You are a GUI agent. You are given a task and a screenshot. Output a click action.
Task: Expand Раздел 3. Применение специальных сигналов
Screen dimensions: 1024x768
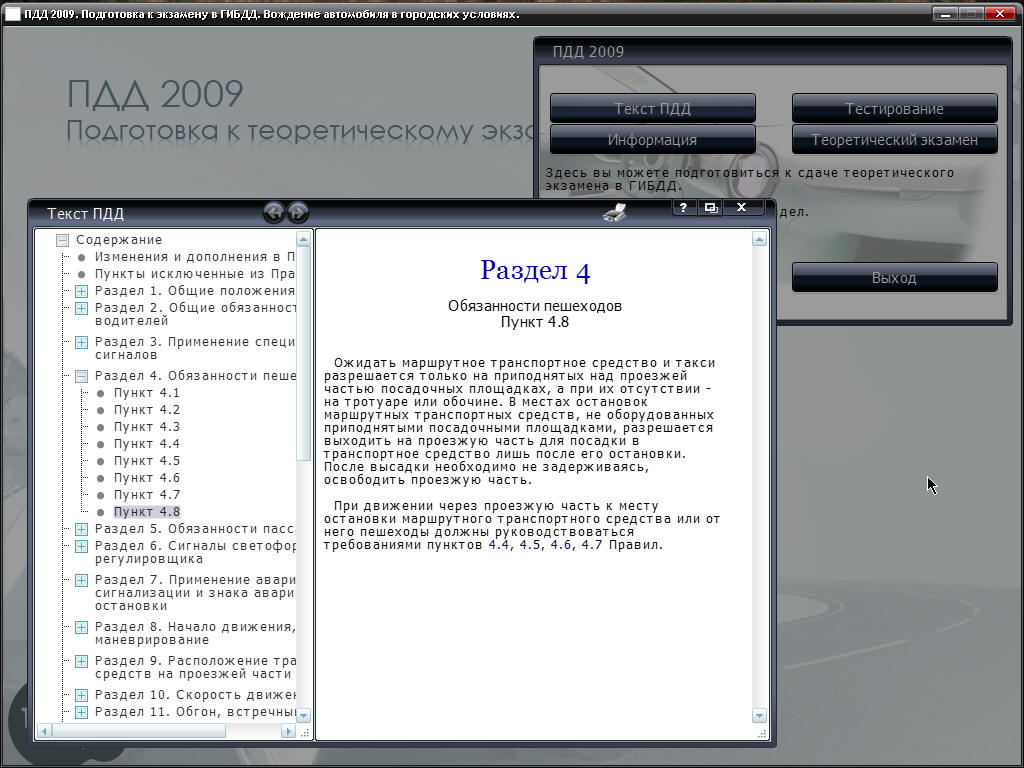(81, 342)
